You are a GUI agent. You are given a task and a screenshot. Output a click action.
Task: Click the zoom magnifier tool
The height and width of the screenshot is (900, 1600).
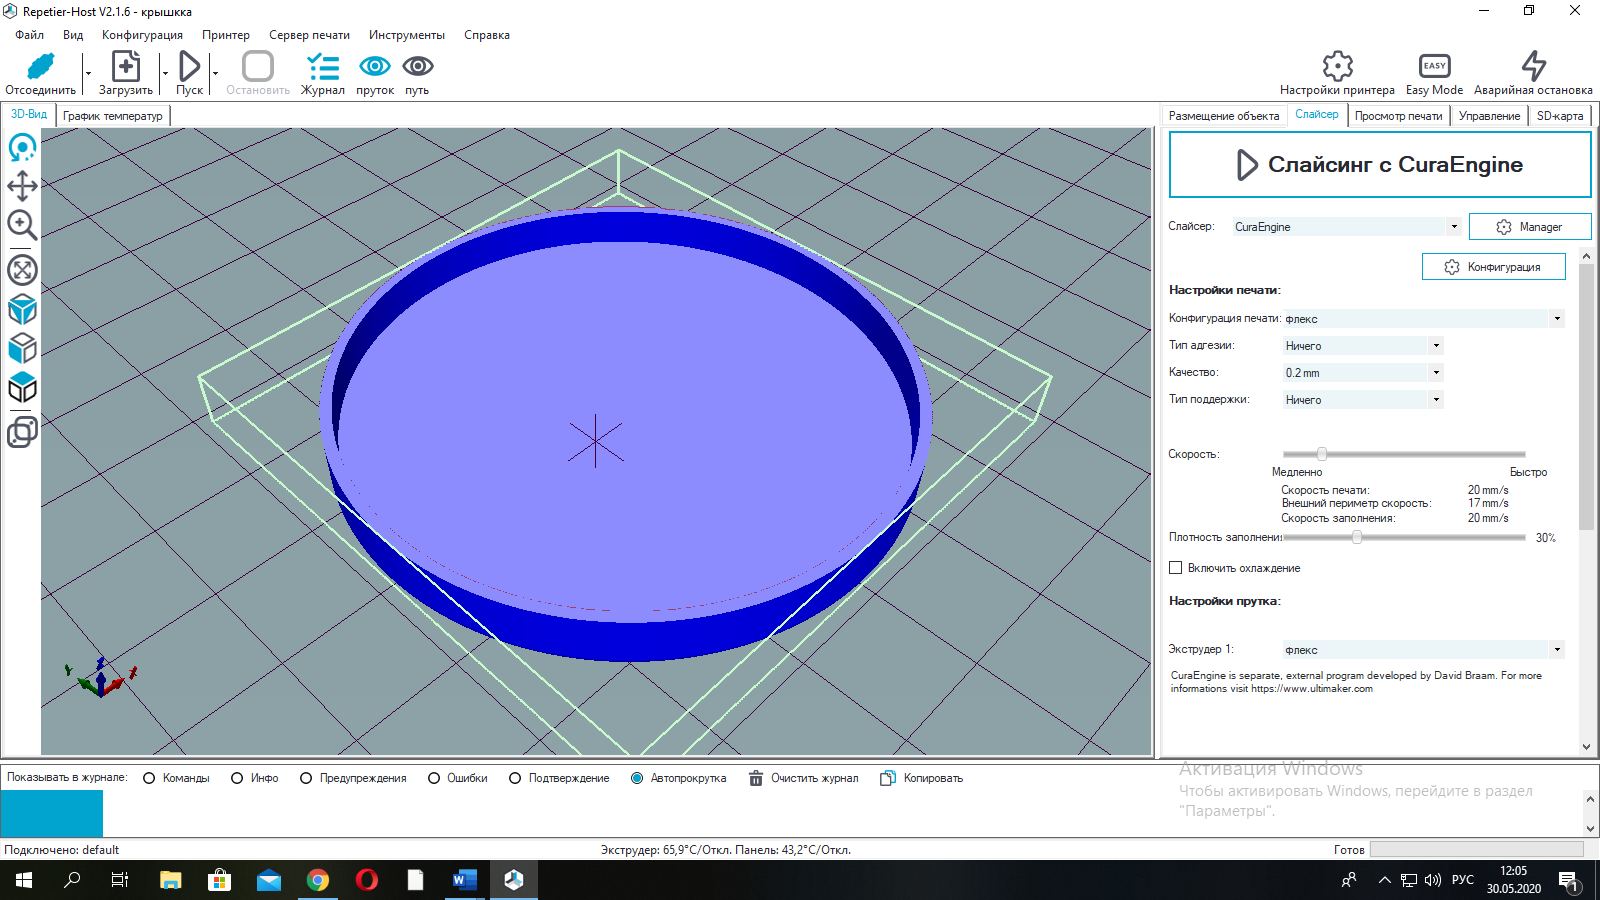(22, 225)
